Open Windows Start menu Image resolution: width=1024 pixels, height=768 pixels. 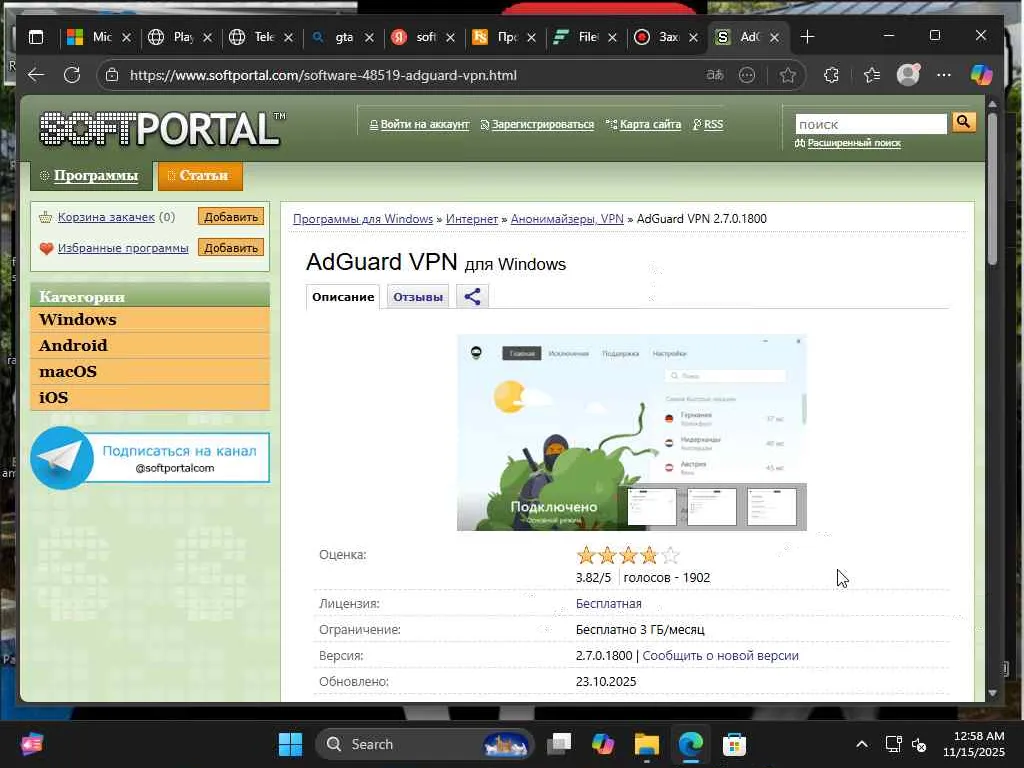(x=291, y=744)
